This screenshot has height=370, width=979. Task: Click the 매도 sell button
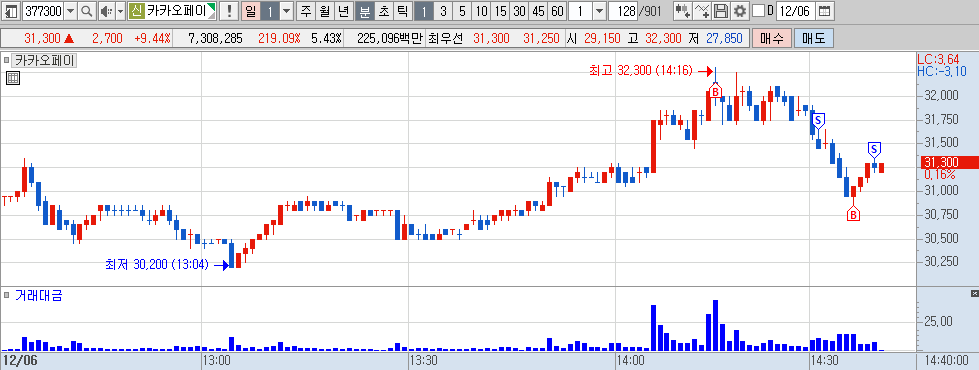coord(814,39)
